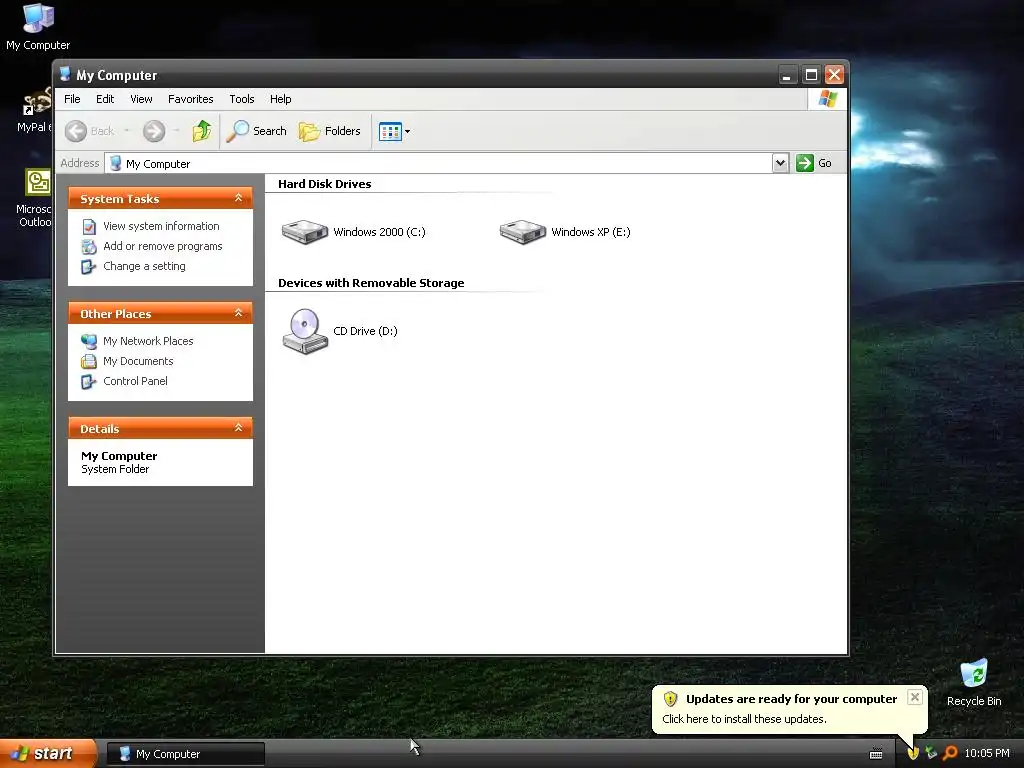Select the MyPal desktop shortcut
The height and width of the screenshot is (768, 1024).
coord(34,111)
